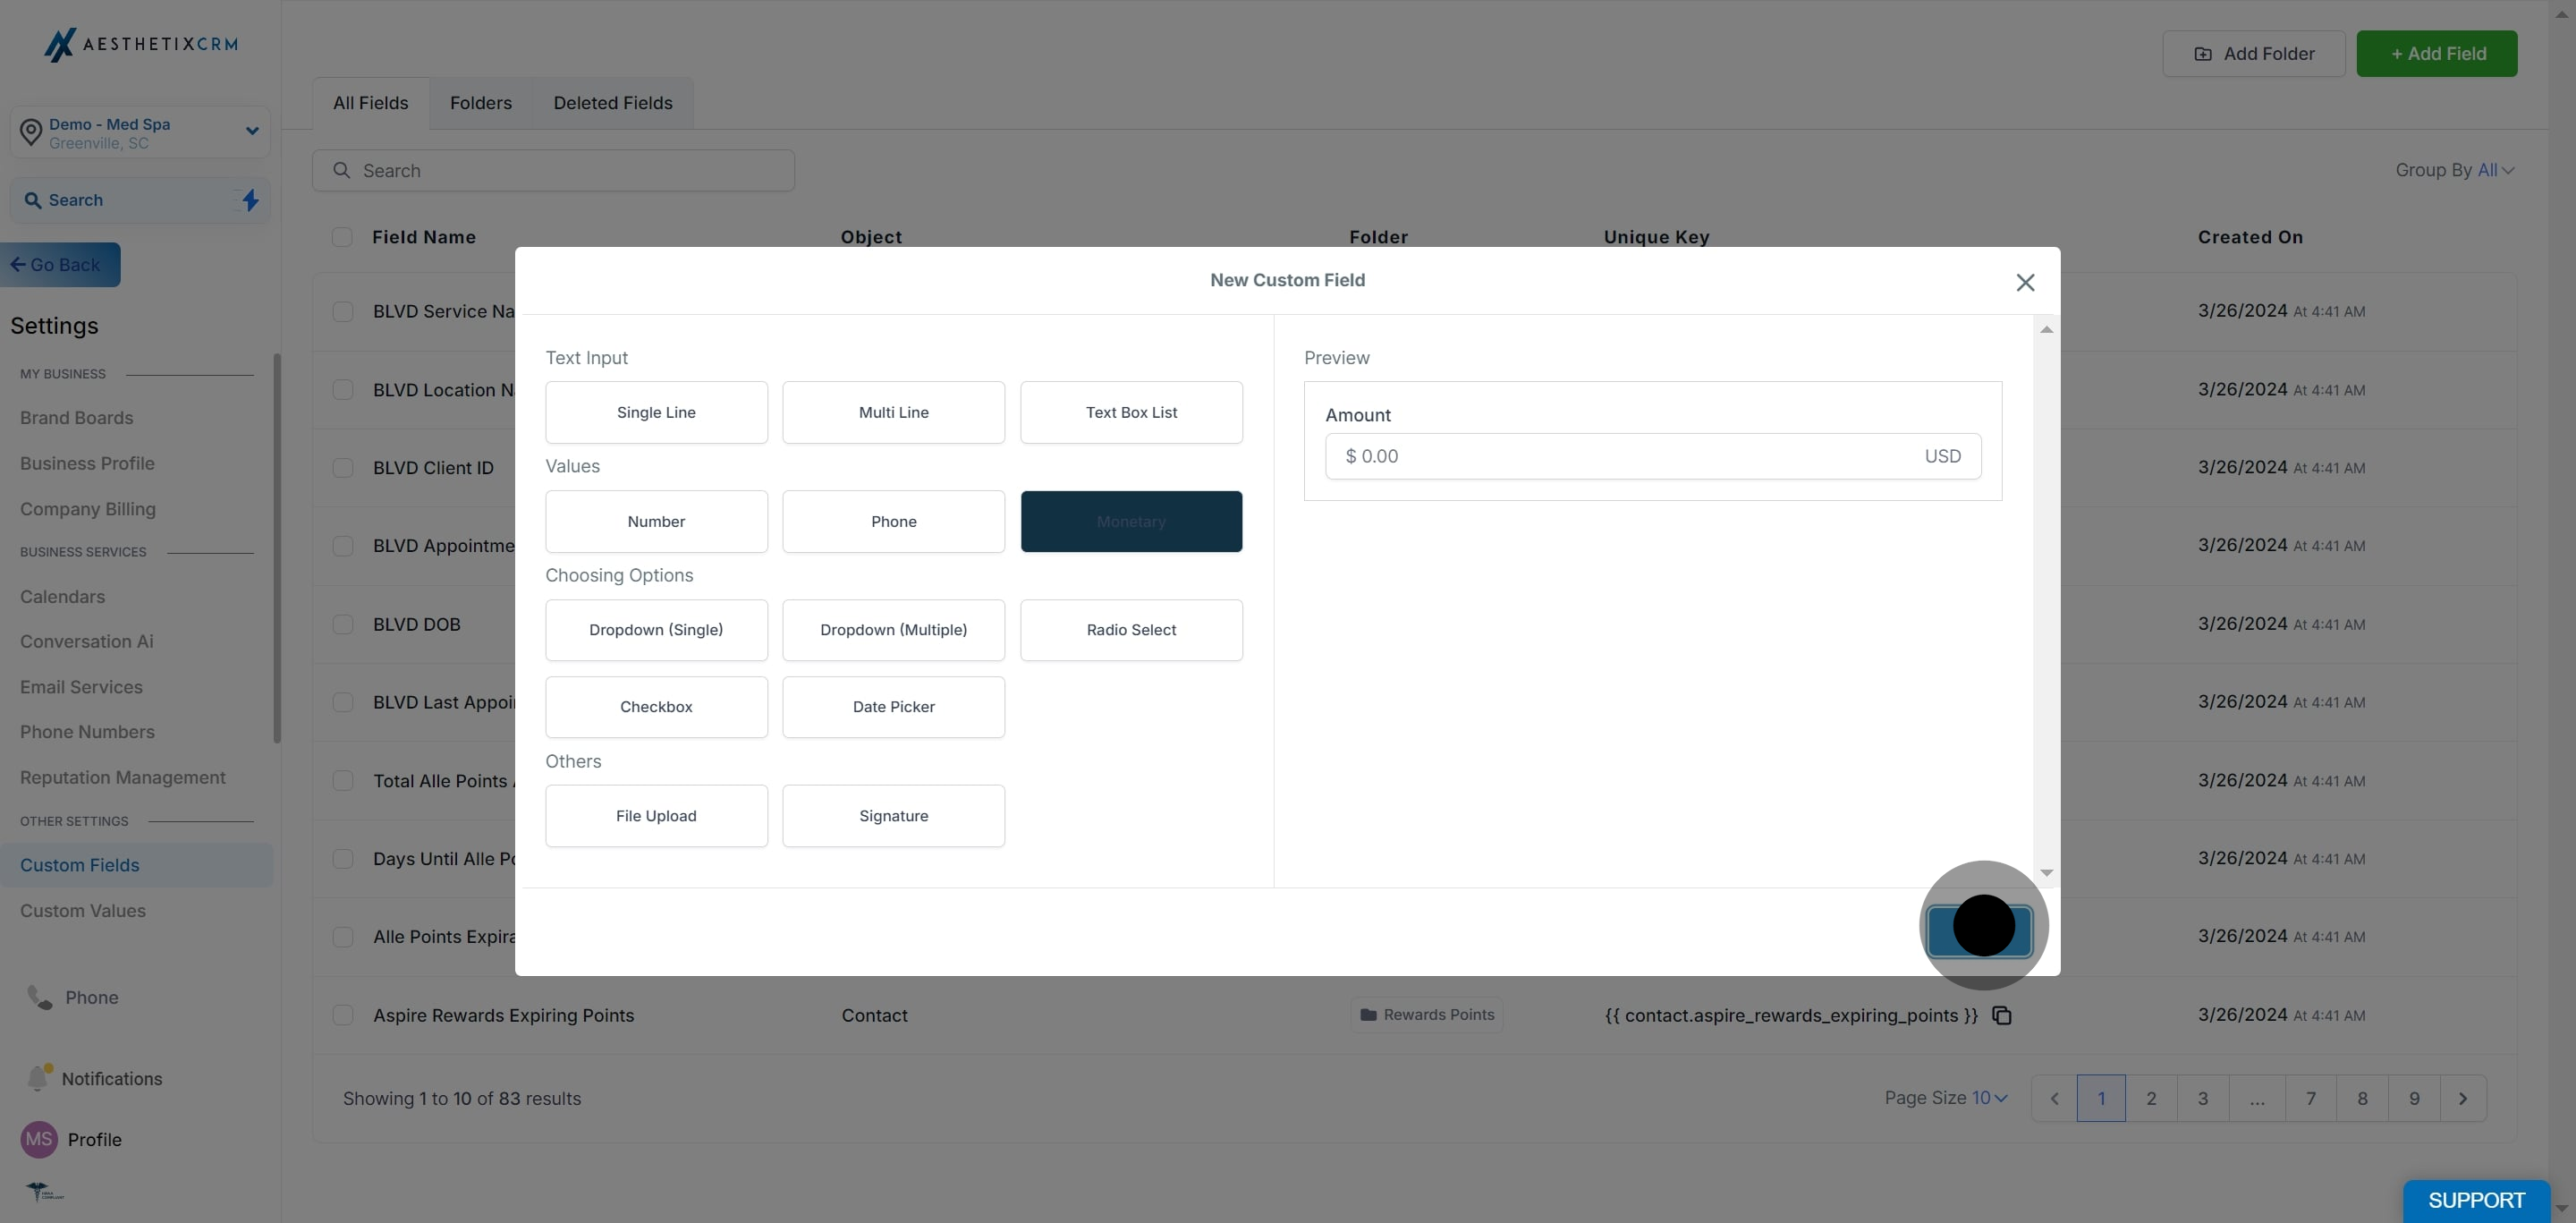The image size is (2576, 1223).
Task: Switch to the Deleted Fields tab
Action: (612, 103)
